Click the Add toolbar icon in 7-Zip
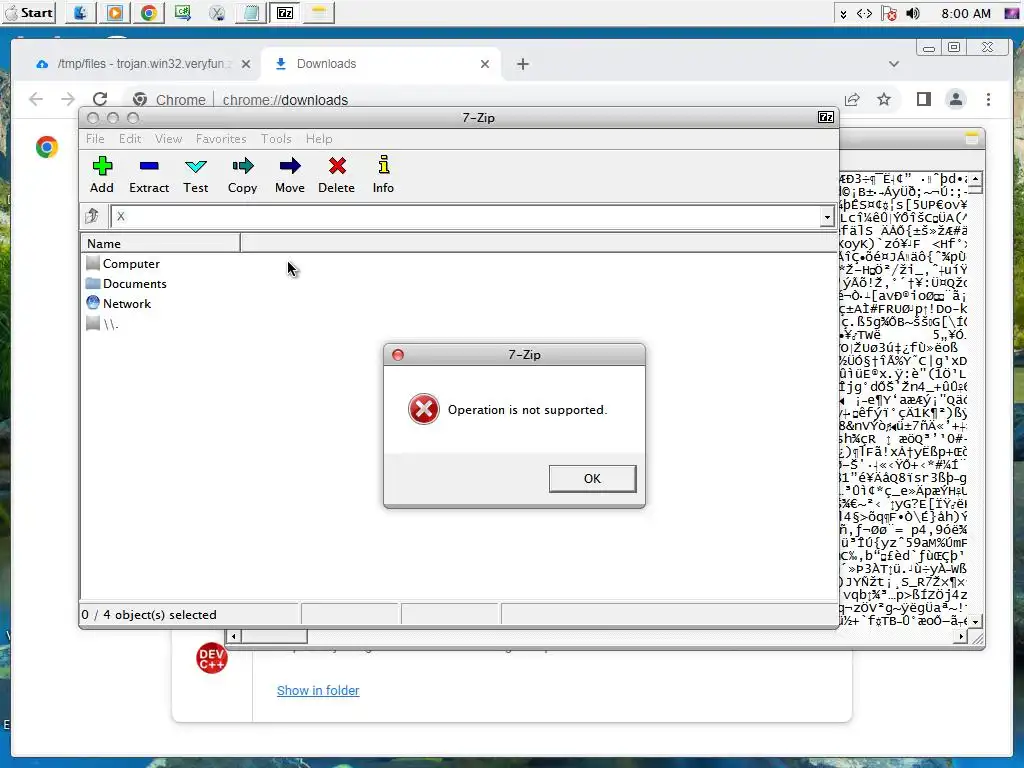The image size is (1024, 768). [x=102, y=174]
